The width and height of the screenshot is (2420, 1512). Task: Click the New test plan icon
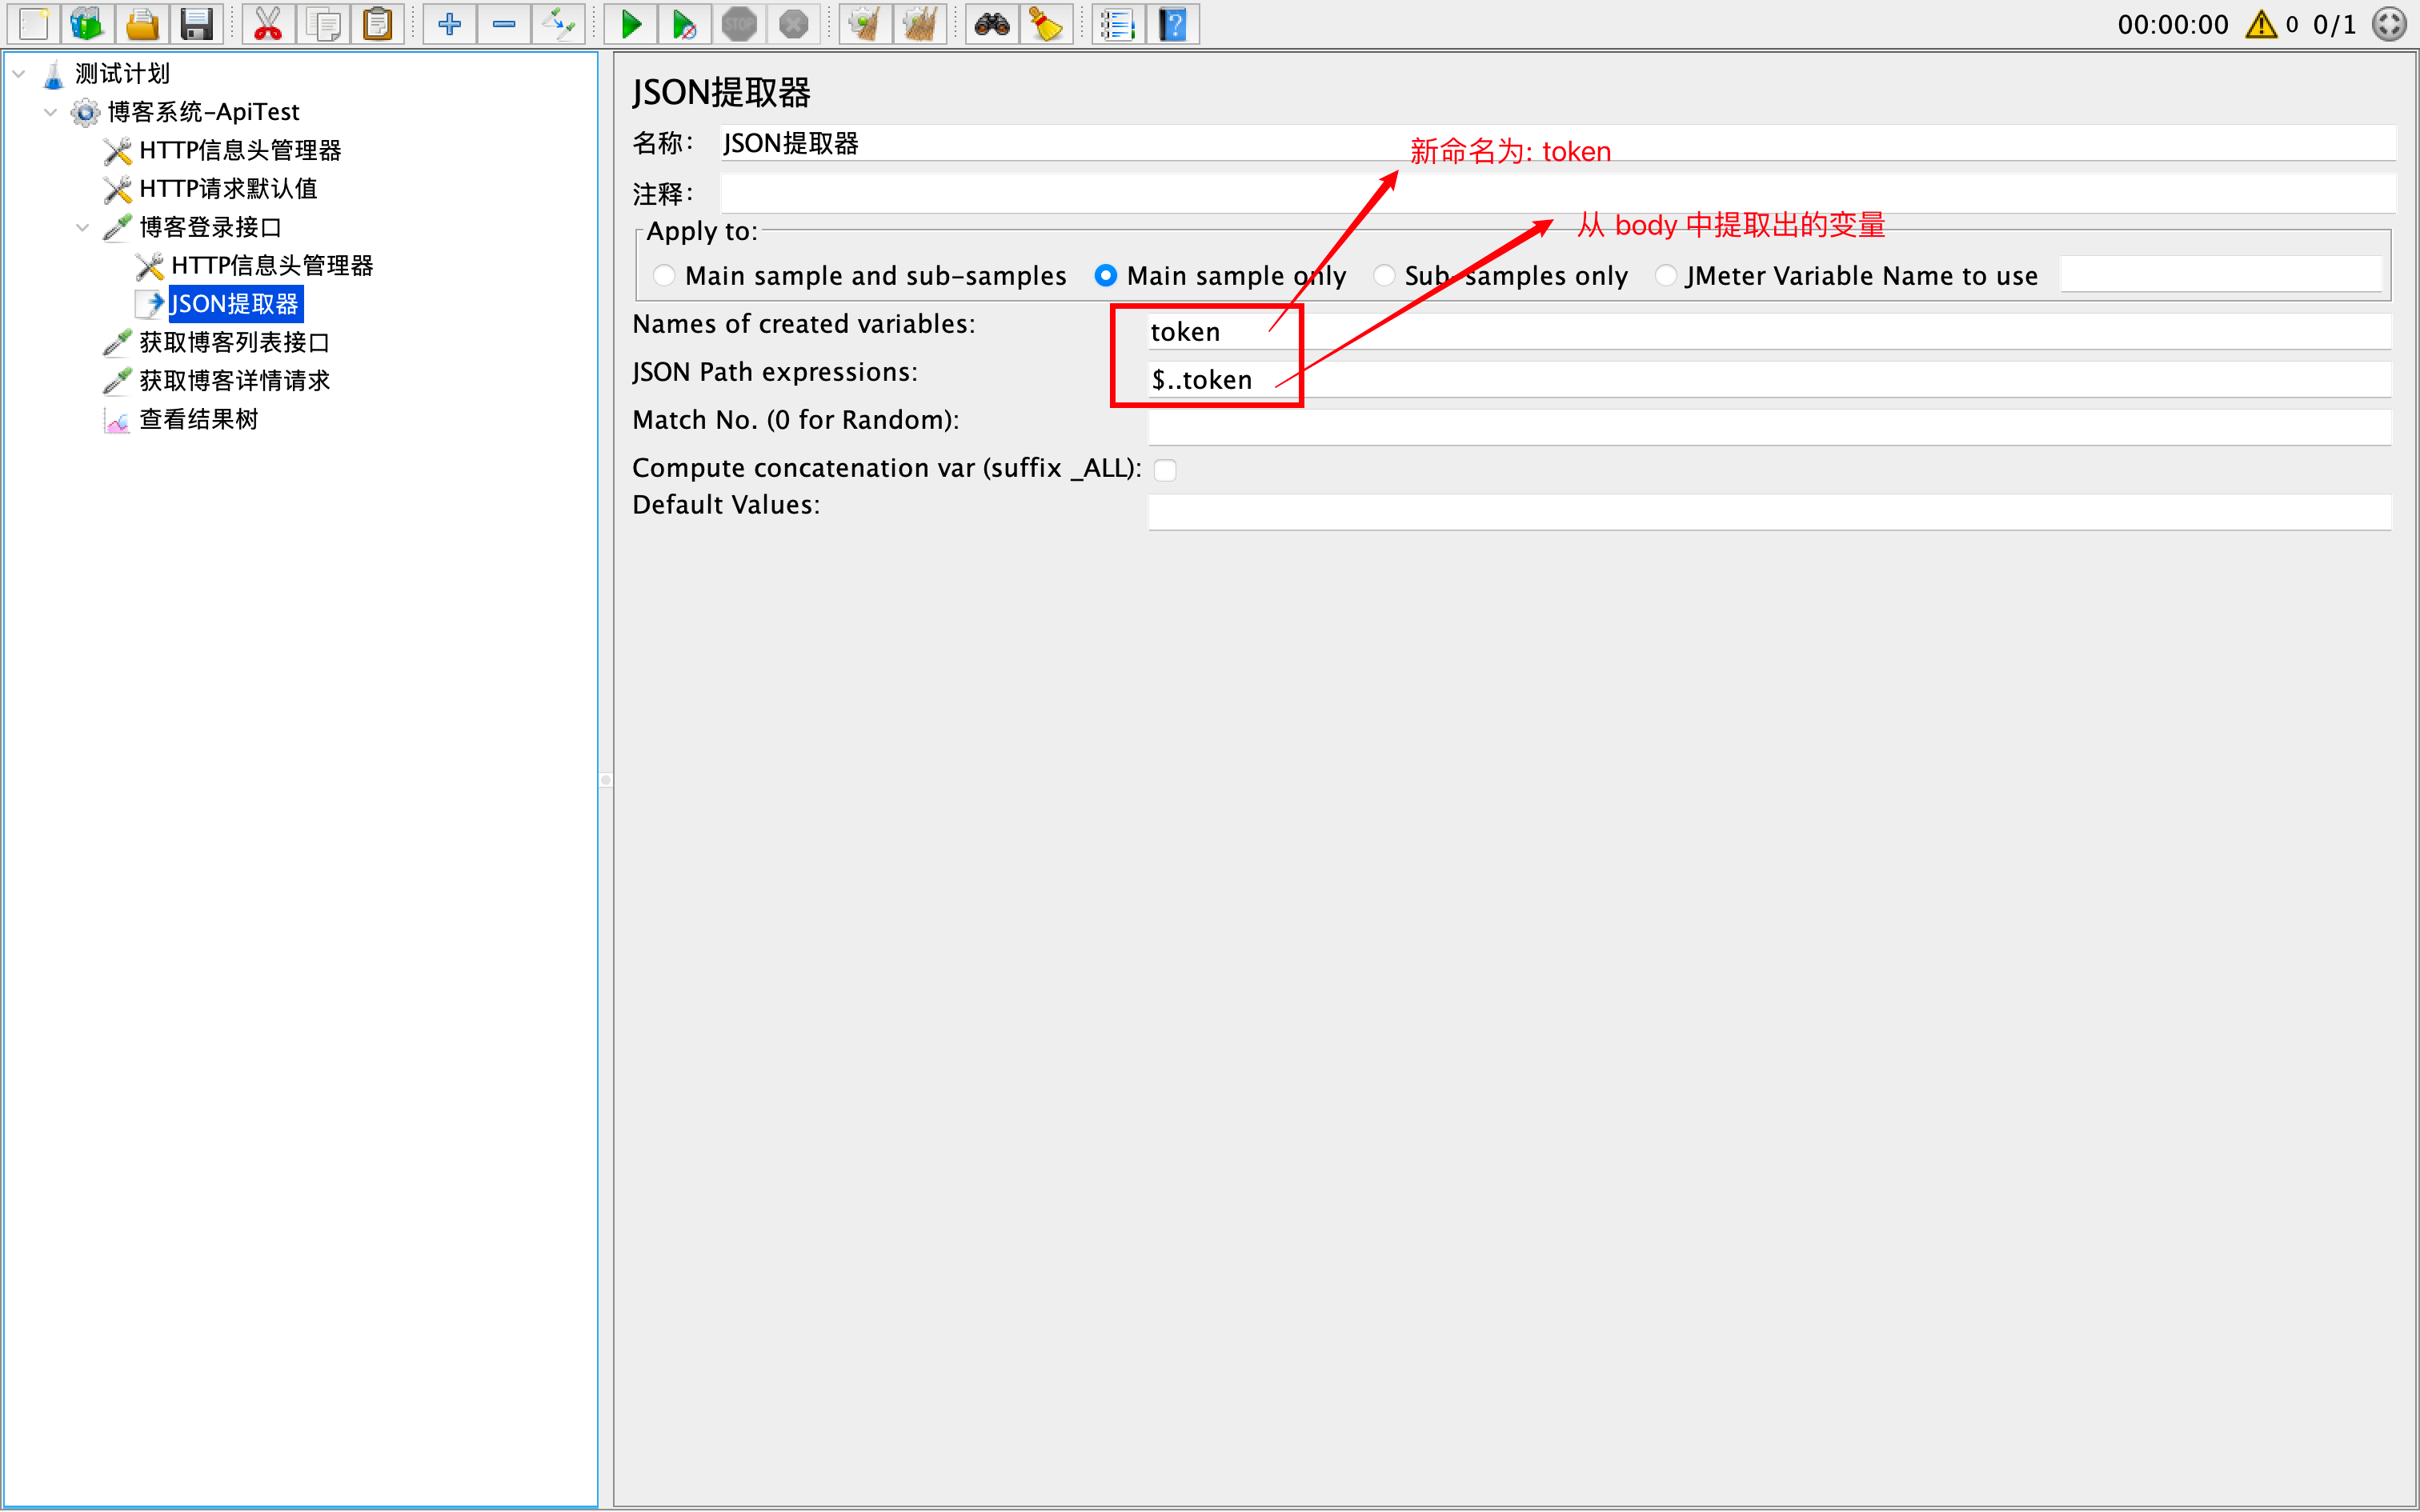point(34,24)
